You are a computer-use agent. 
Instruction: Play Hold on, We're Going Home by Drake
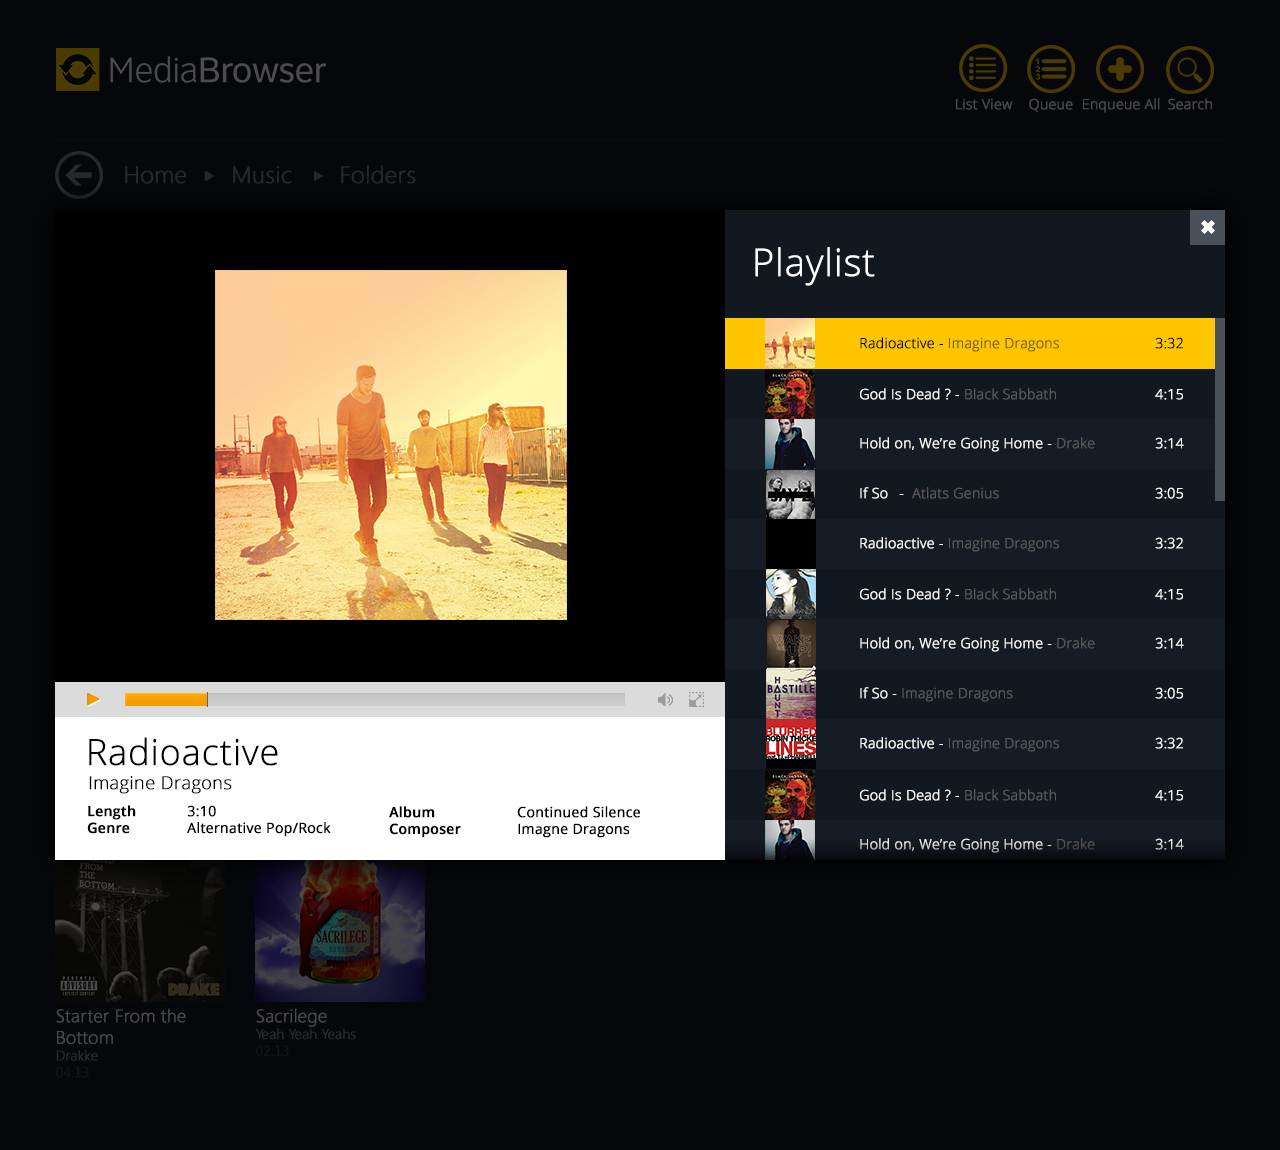pos(975,444)
